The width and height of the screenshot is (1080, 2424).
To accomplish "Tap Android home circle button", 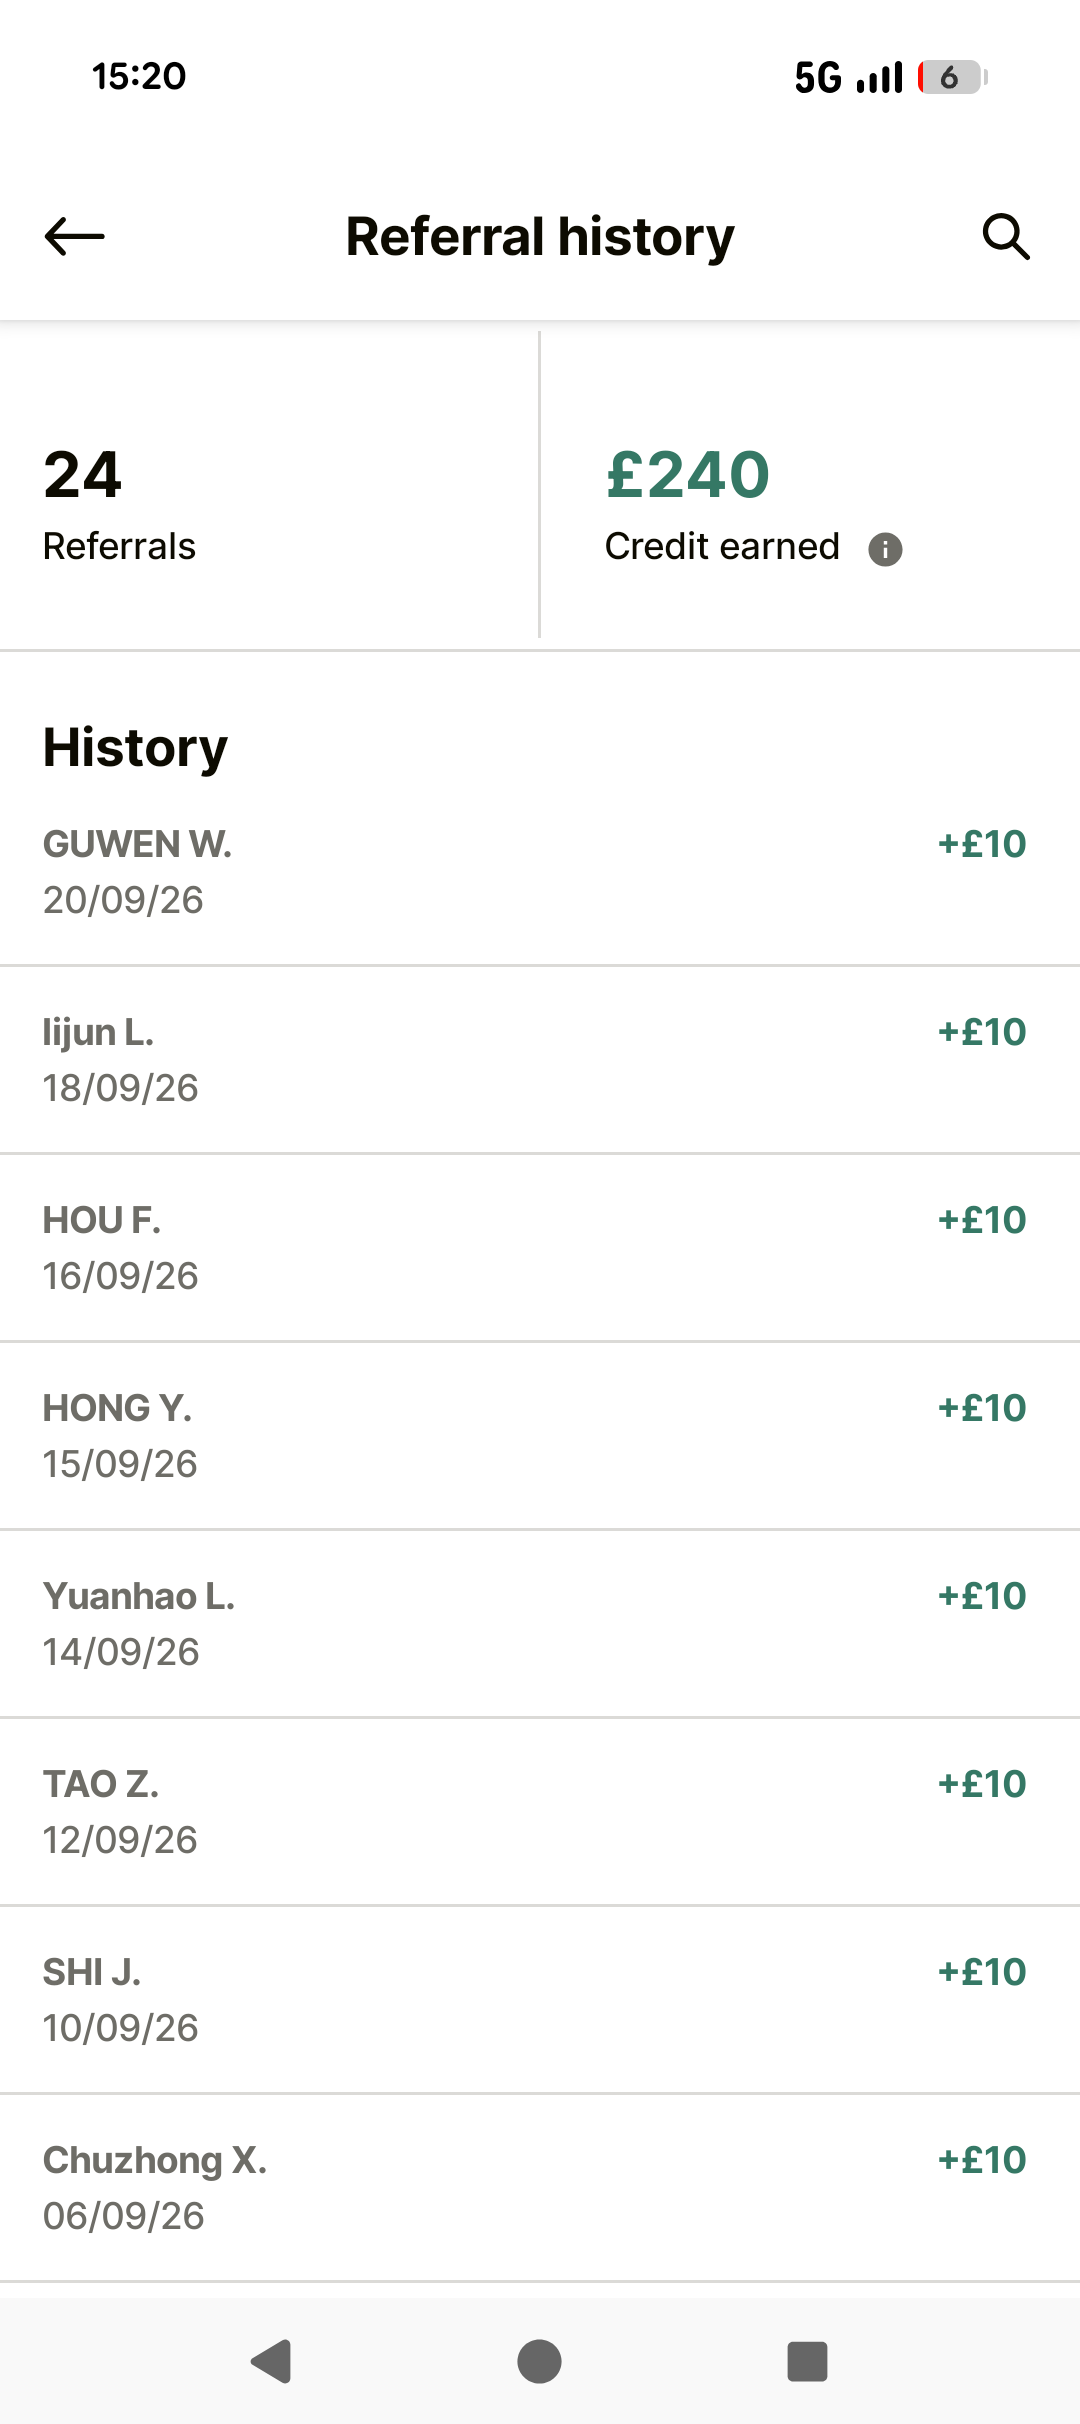I will 539,2362.
